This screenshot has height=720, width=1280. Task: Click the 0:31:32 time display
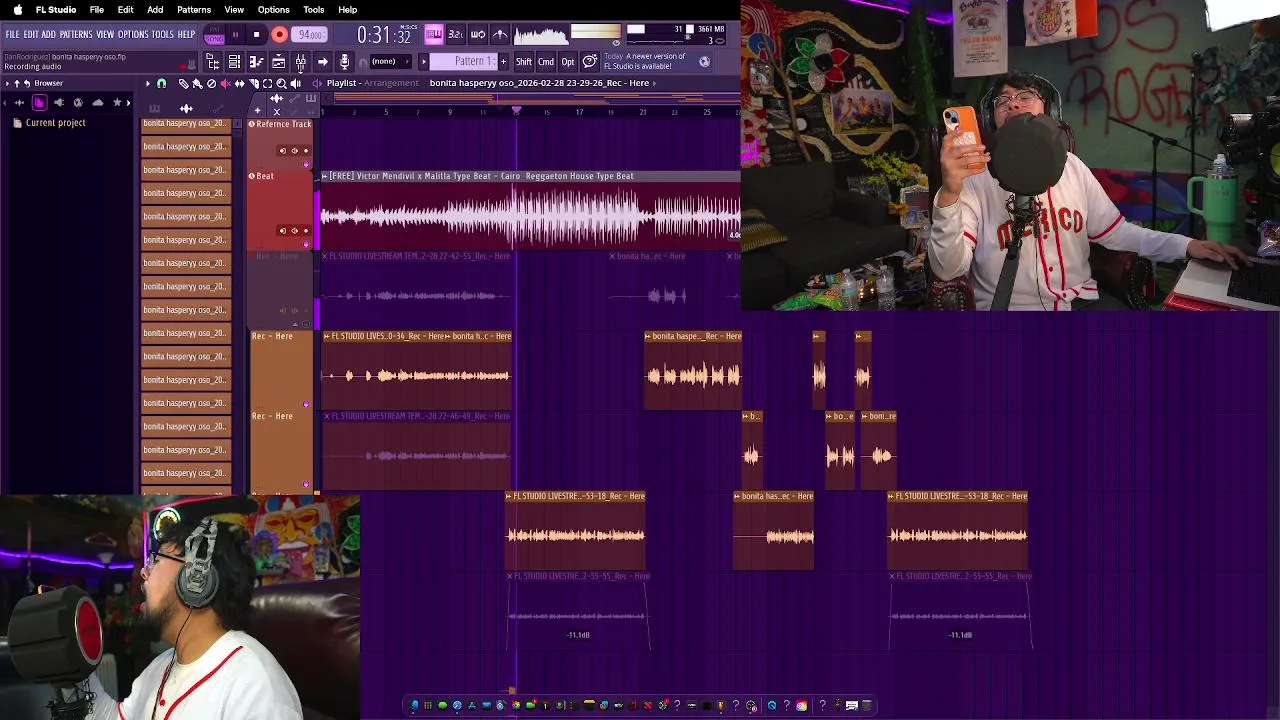pos(384,35)
